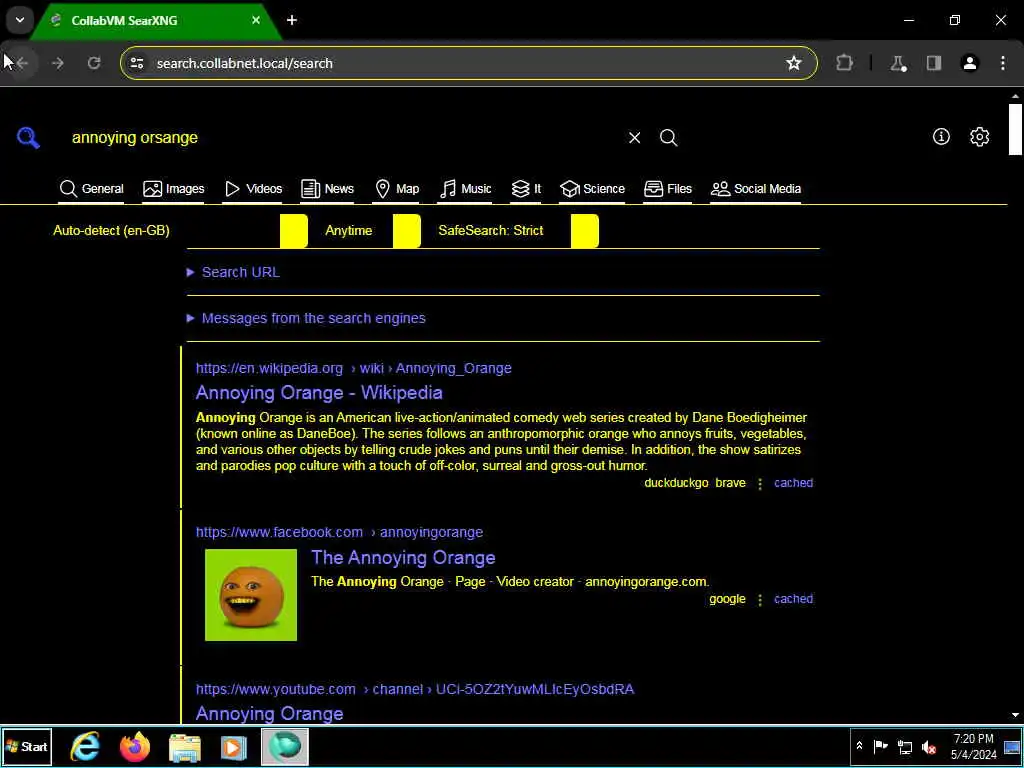Screen dimensions: 1024x768
Task: Click the blue SearXNG magnifier logo
Action: tap(28, 138)
